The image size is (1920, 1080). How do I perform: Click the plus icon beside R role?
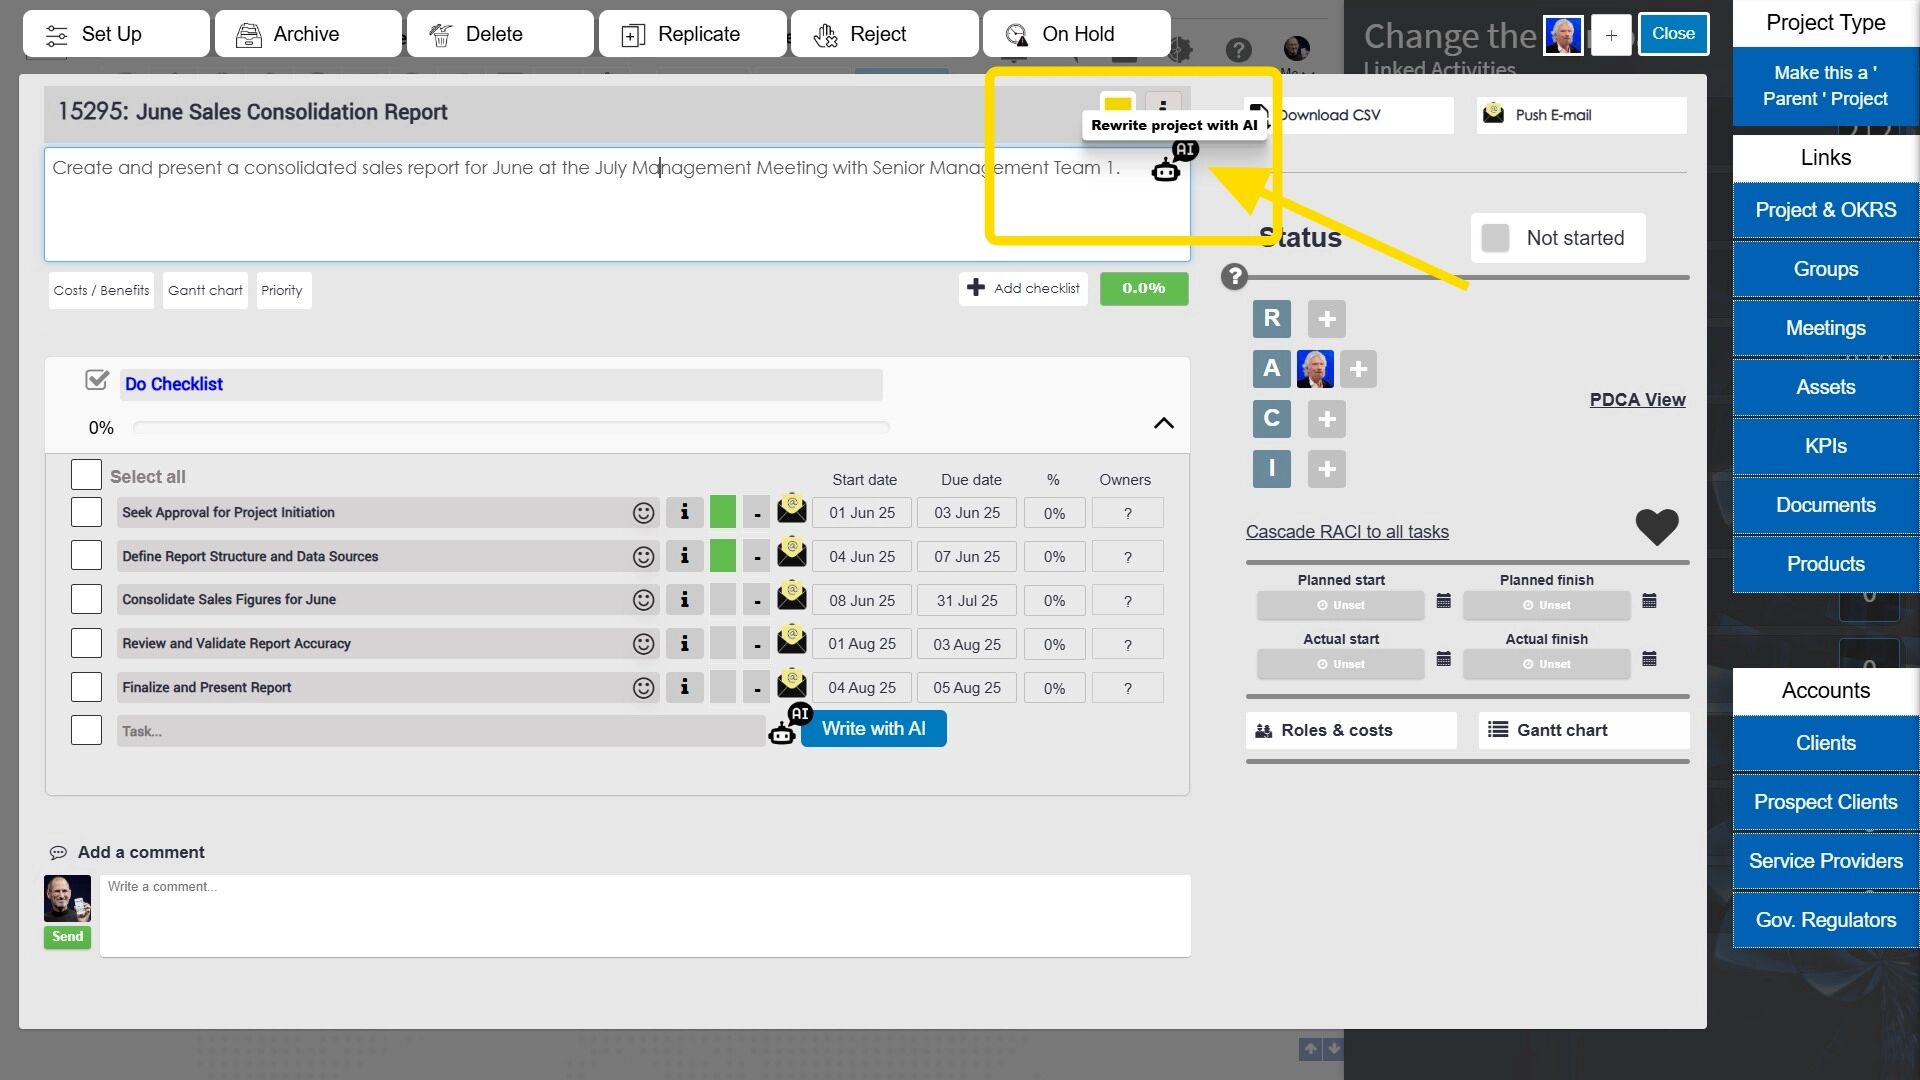click(1326, 319)
